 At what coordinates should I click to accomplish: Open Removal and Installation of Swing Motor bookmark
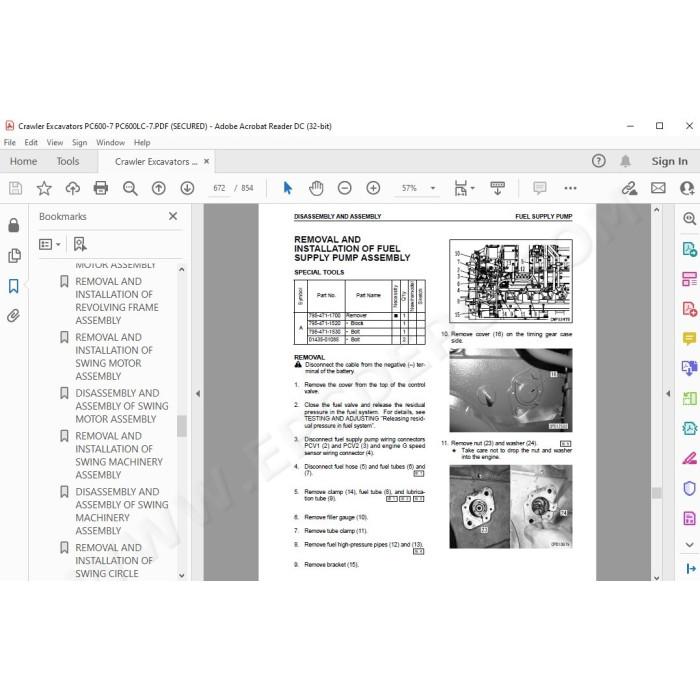[114, 357]
